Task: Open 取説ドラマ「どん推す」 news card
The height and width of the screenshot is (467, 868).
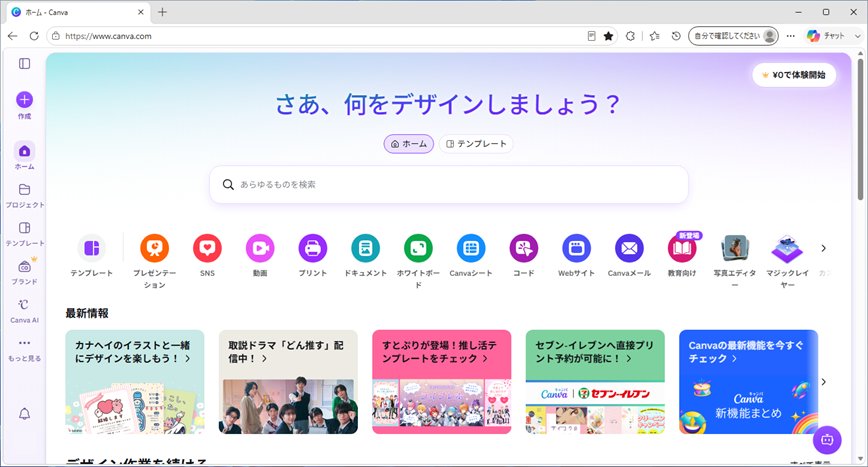Action: [288, 382]
